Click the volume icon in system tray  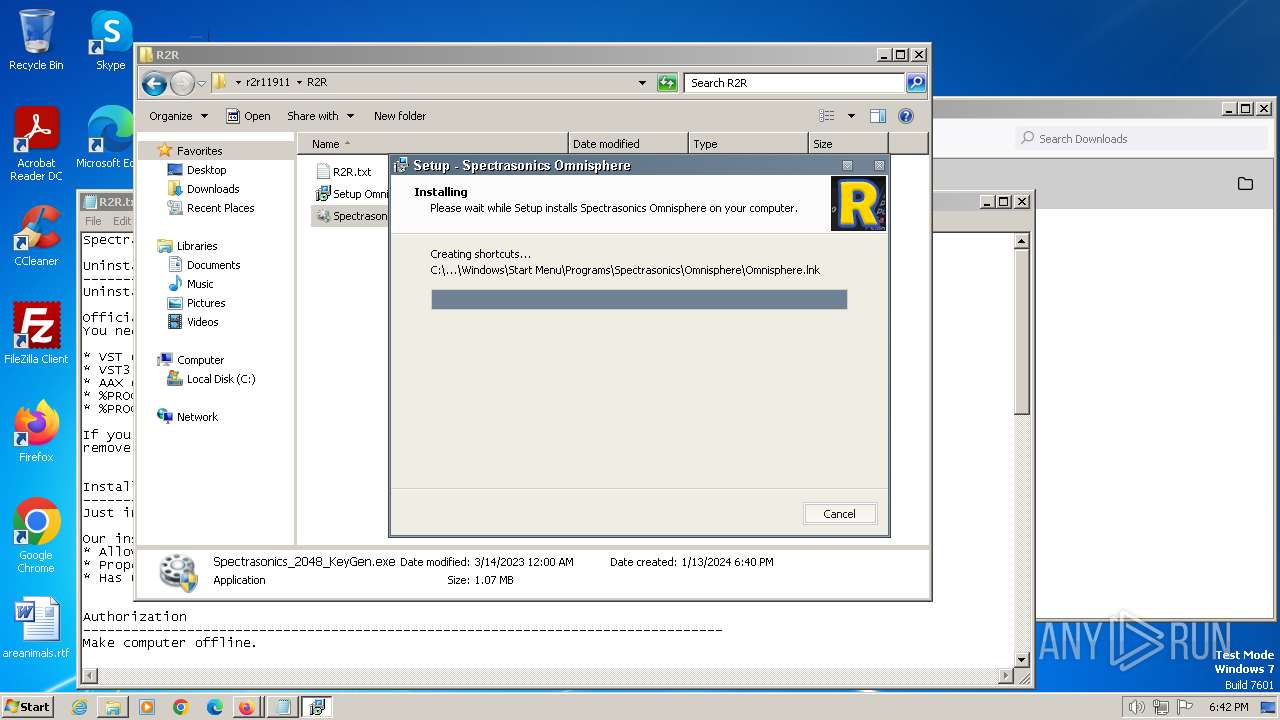point(1136,707)
